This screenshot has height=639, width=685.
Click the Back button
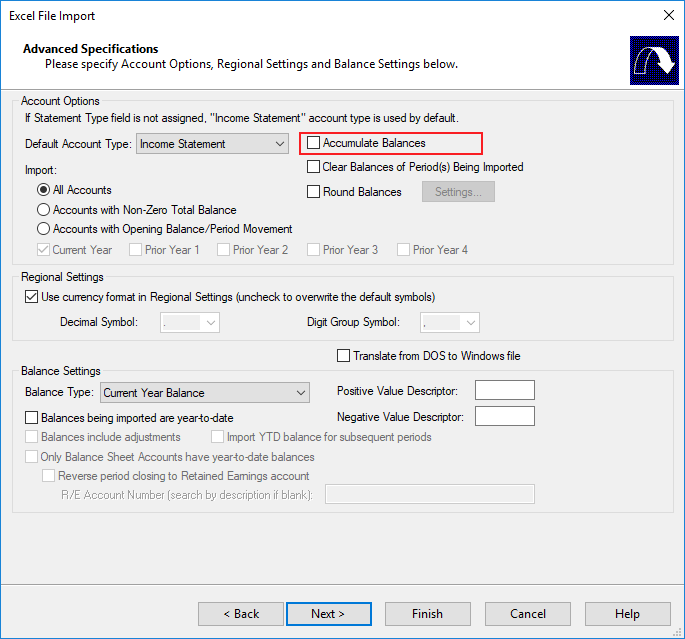[241, 614]
